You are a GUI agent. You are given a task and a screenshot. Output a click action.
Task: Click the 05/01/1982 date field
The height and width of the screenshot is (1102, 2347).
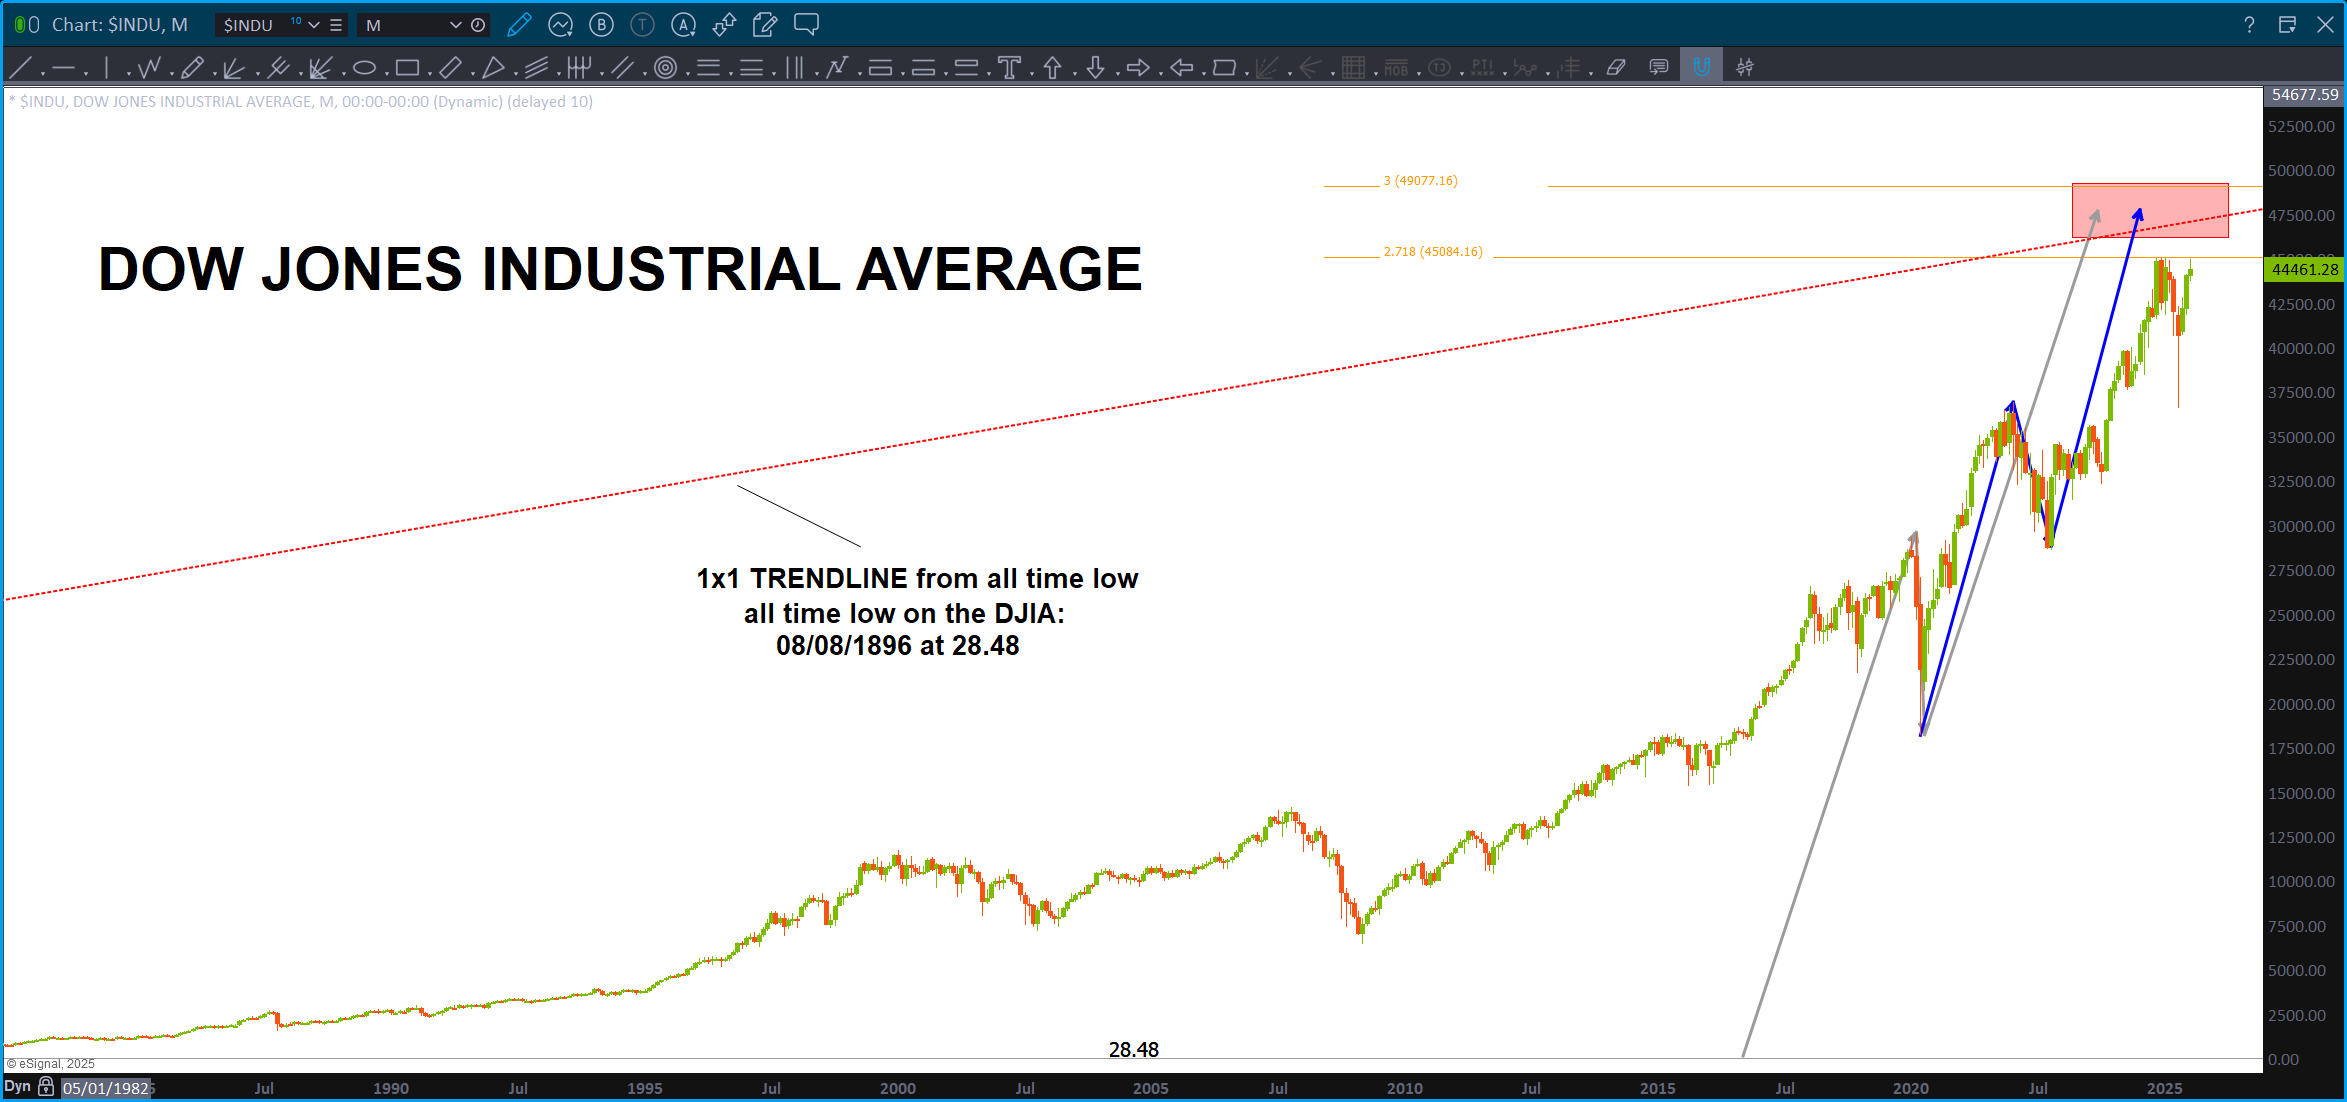pos(105,1088)
